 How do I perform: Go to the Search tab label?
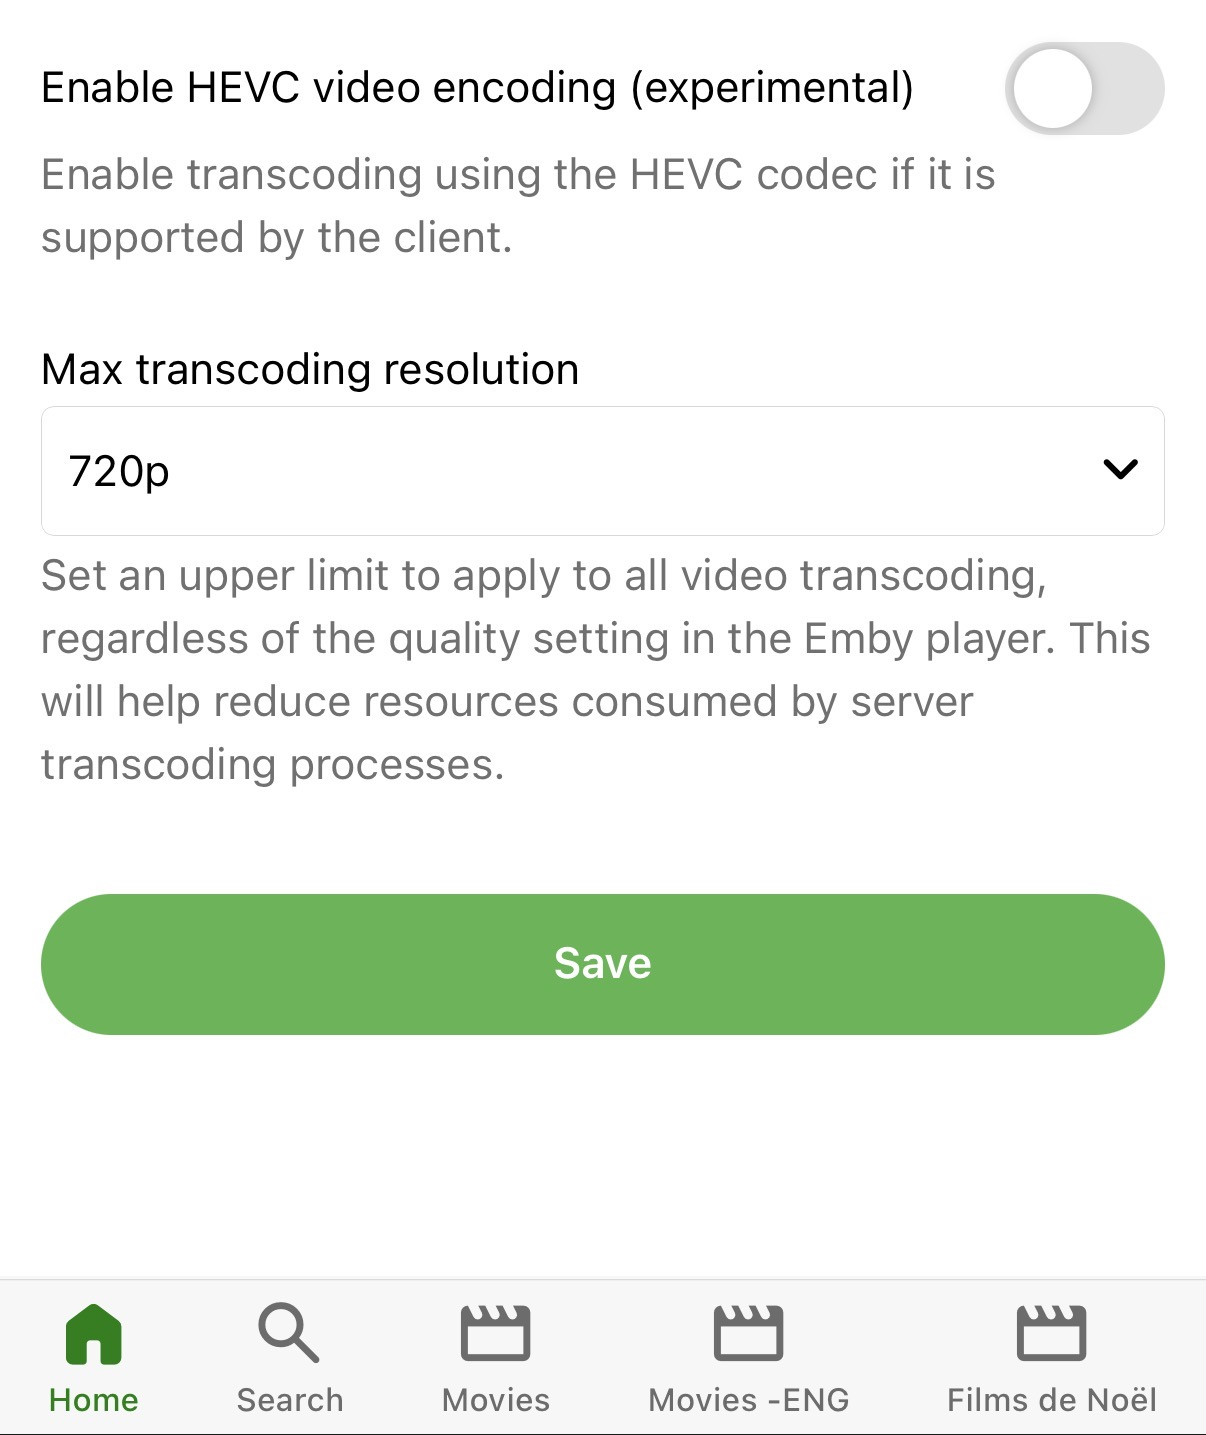(290, 1400)
